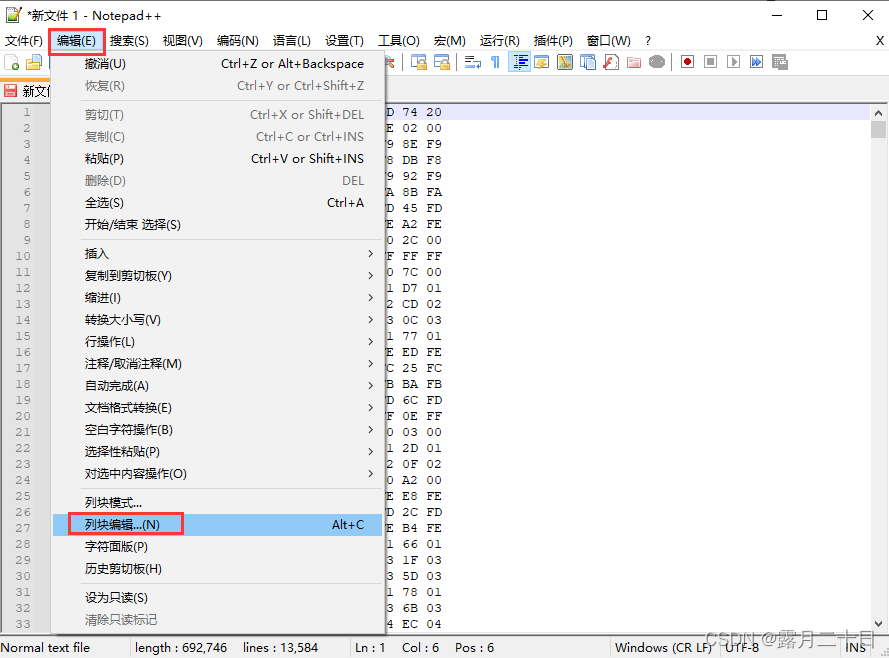Choose 历史剪切板(H) menu entry
The height and width of the screenshot is (658, 889).
pos(218,569)
